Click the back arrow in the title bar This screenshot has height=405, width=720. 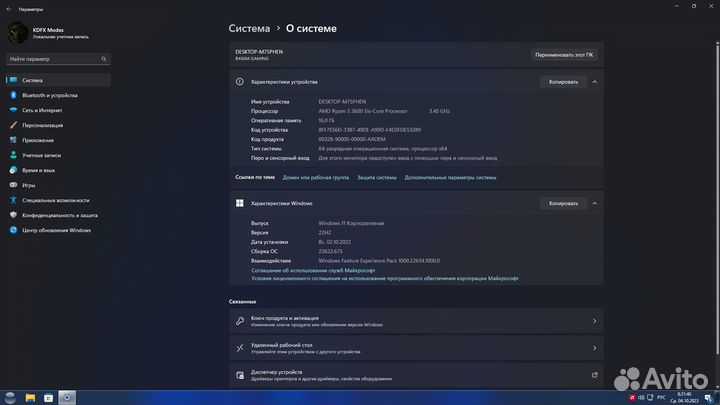[x=9, y=9]
